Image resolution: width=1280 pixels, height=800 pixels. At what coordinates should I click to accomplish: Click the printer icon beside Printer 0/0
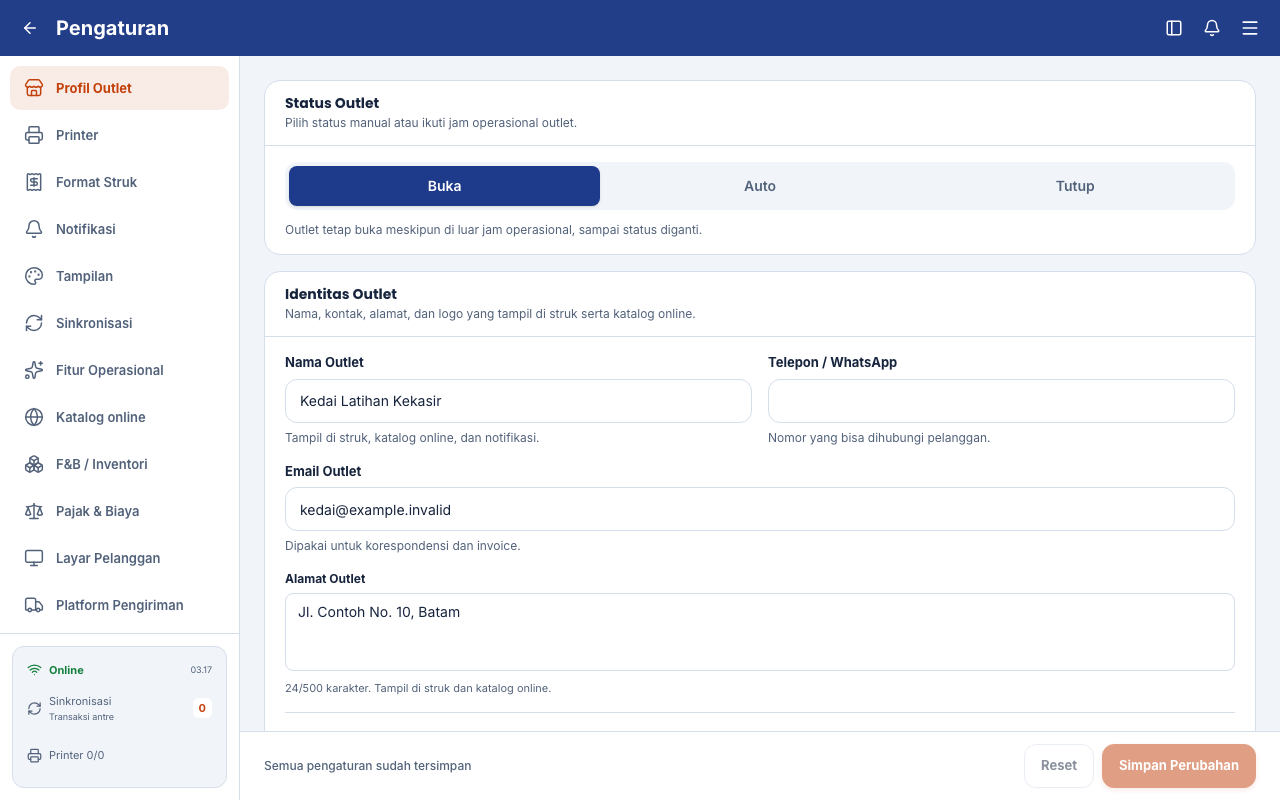(x=34, y=755)
